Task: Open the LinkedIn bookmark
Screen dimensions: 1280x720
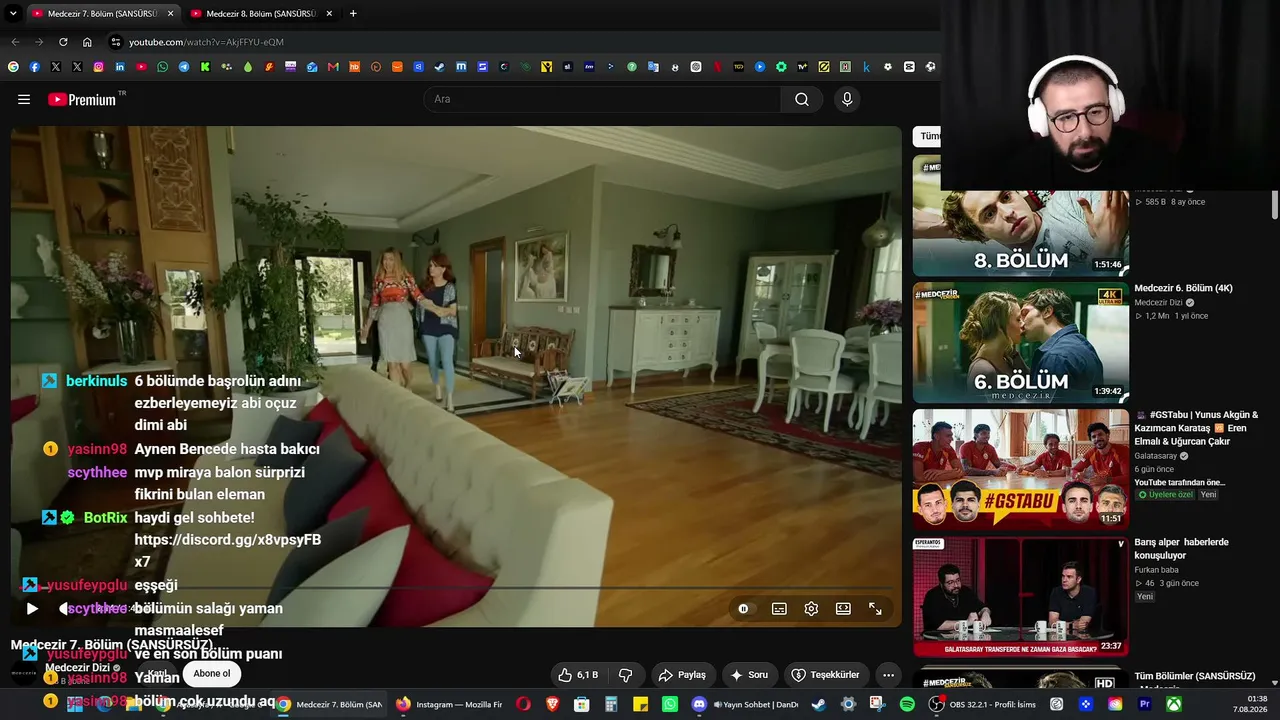Action: 120,67
